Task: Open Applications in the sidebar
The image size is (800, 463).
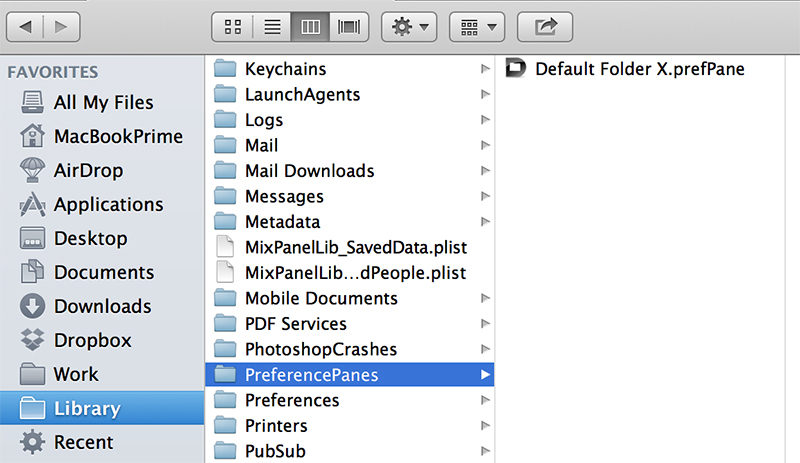Action: coord(102,204)
